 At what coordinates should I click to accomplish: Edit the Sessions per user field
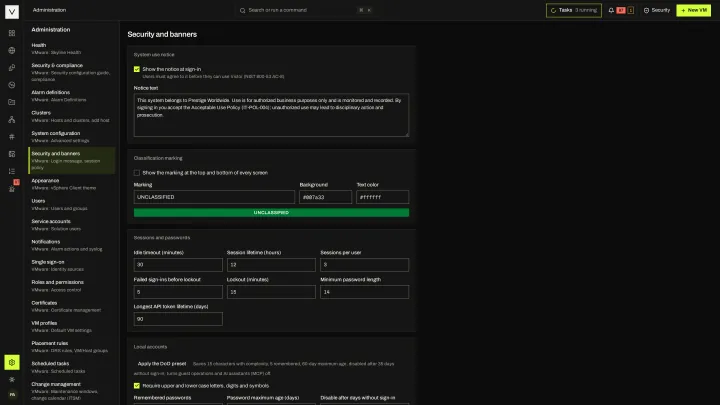click(365, 264)
